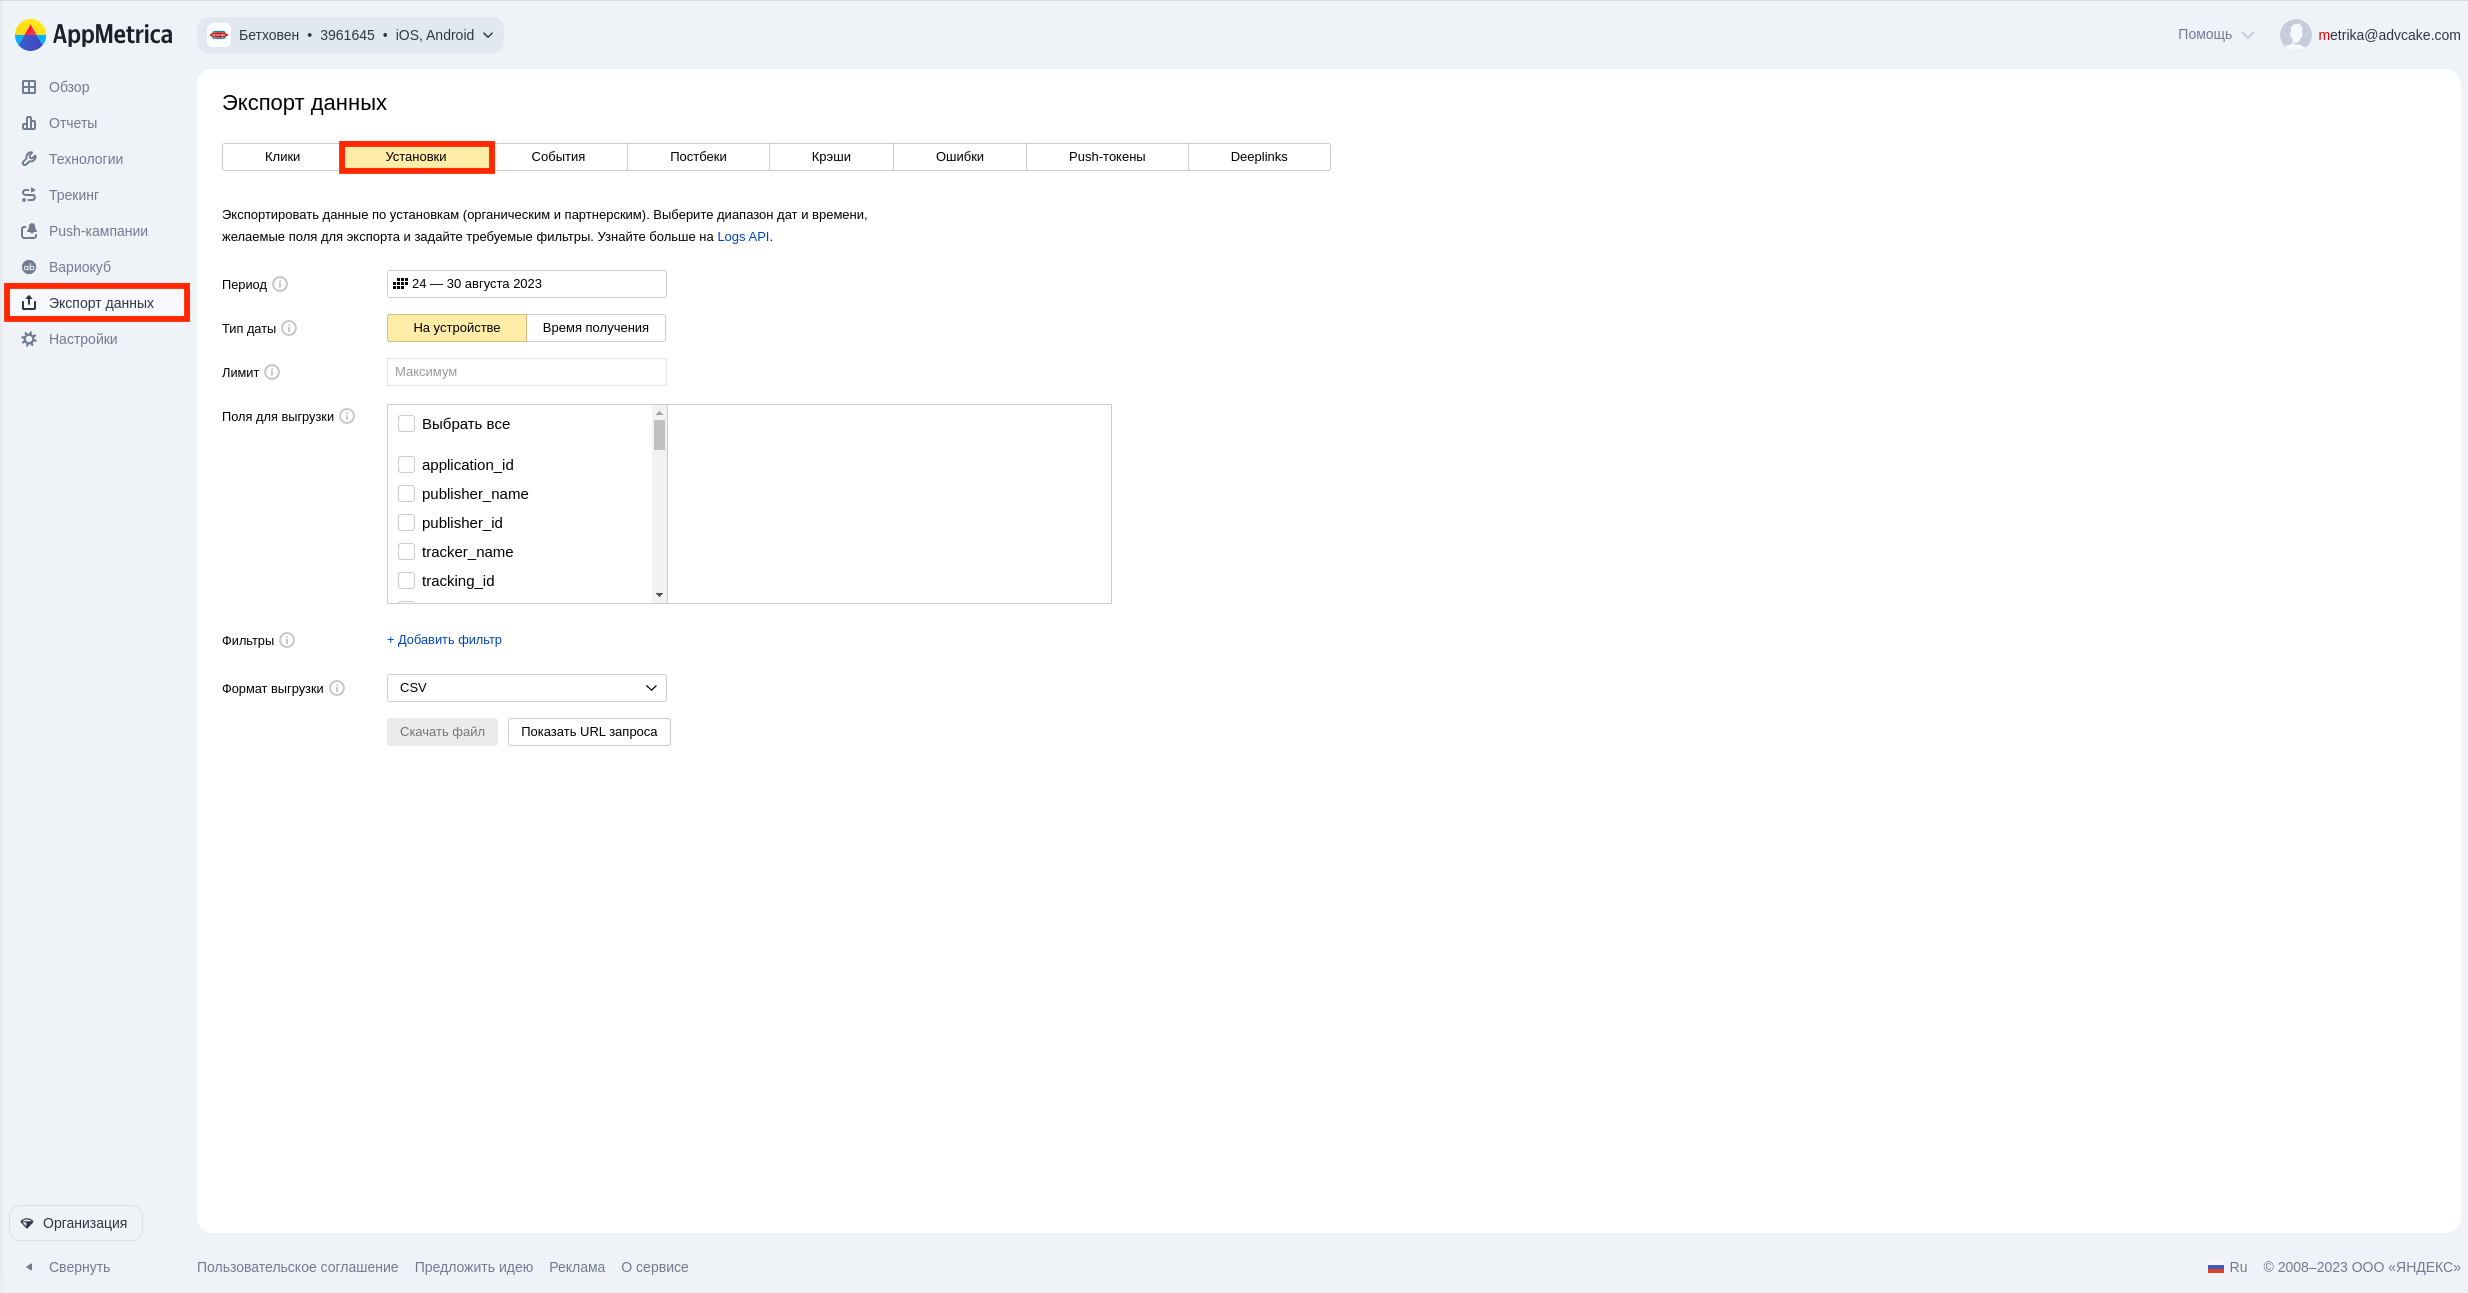This screenshot has height=1293, width=2468.
Task: Switch to the События tab
Action: point(558,157)
